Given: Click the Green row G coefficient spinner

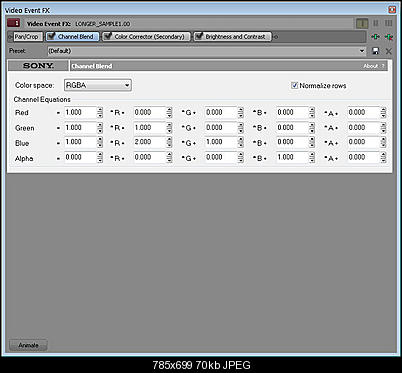Looking at the screenshot, I should tap(170, 128).
